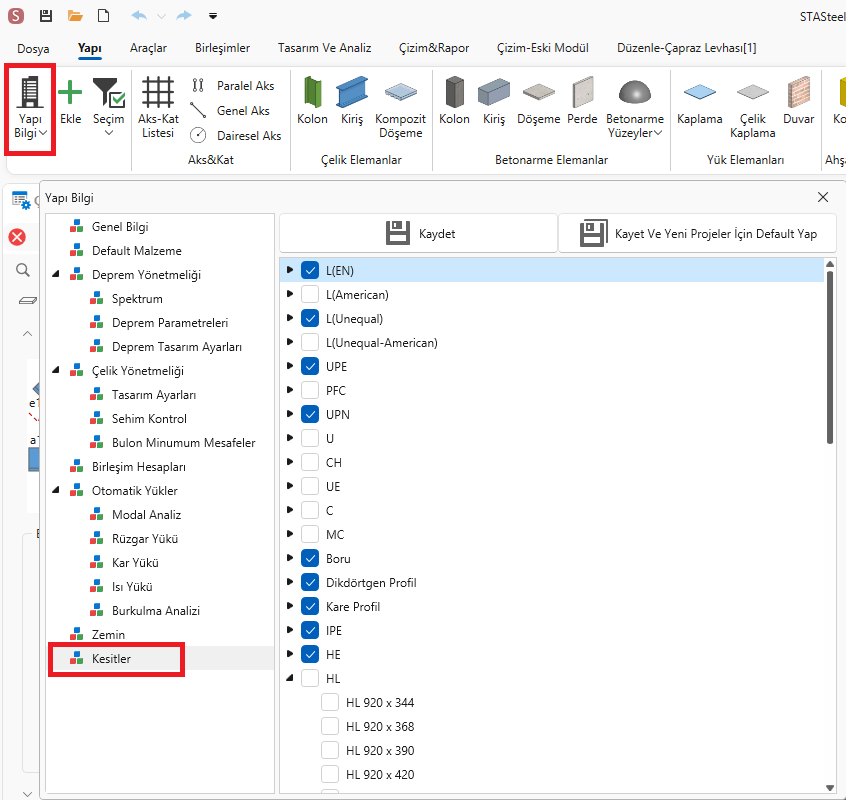Expand the L(American) section group

pos(290,294)
